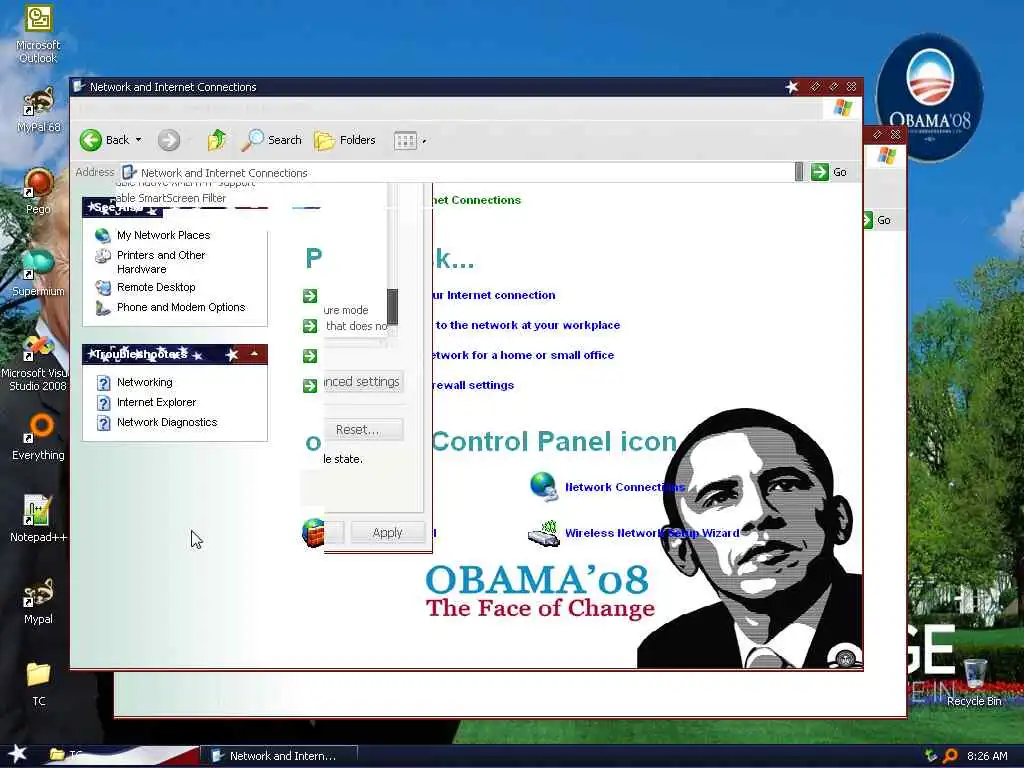Click the Internet Explorer help icon
1024x768 pixels.
point(103,403)
